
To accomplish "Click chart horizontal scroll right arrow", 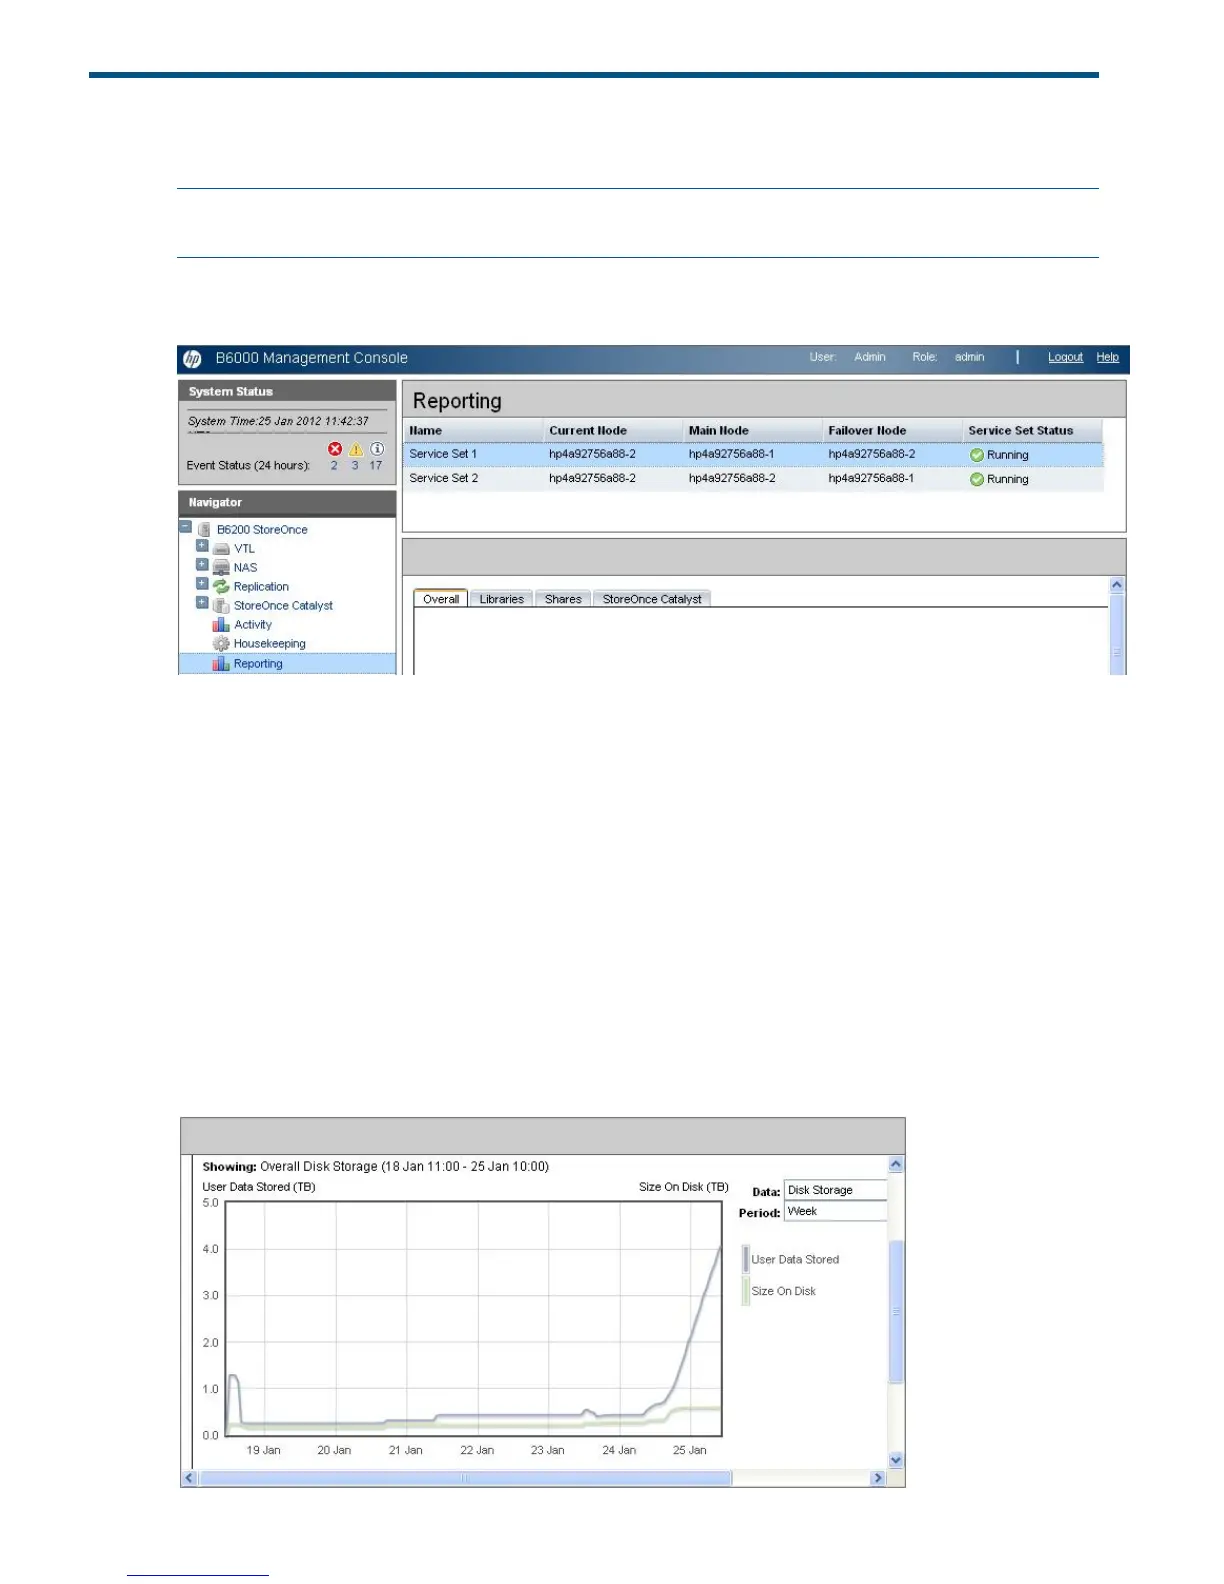I will tap(878, 1478).
